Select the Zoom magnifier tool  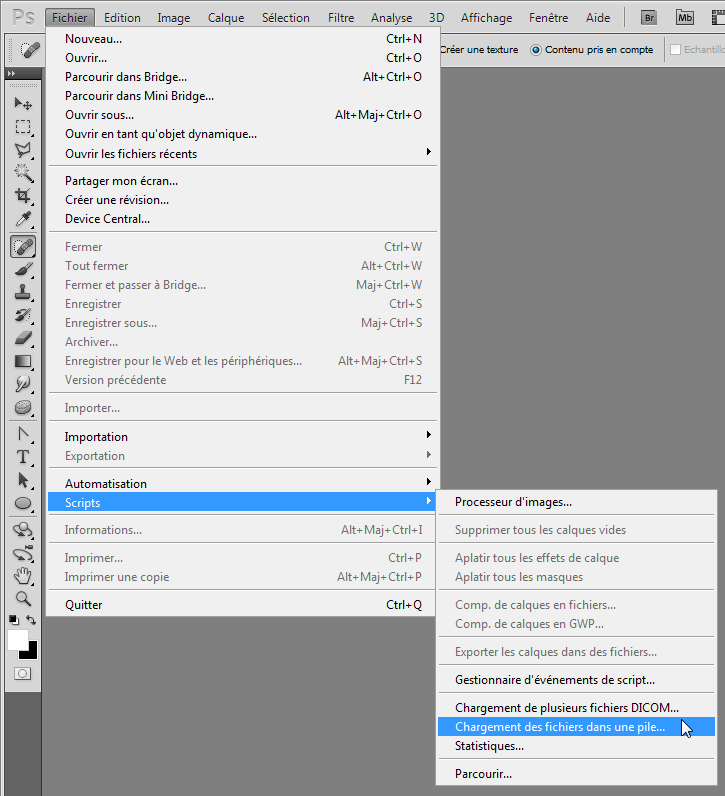(x=23, y=599)
